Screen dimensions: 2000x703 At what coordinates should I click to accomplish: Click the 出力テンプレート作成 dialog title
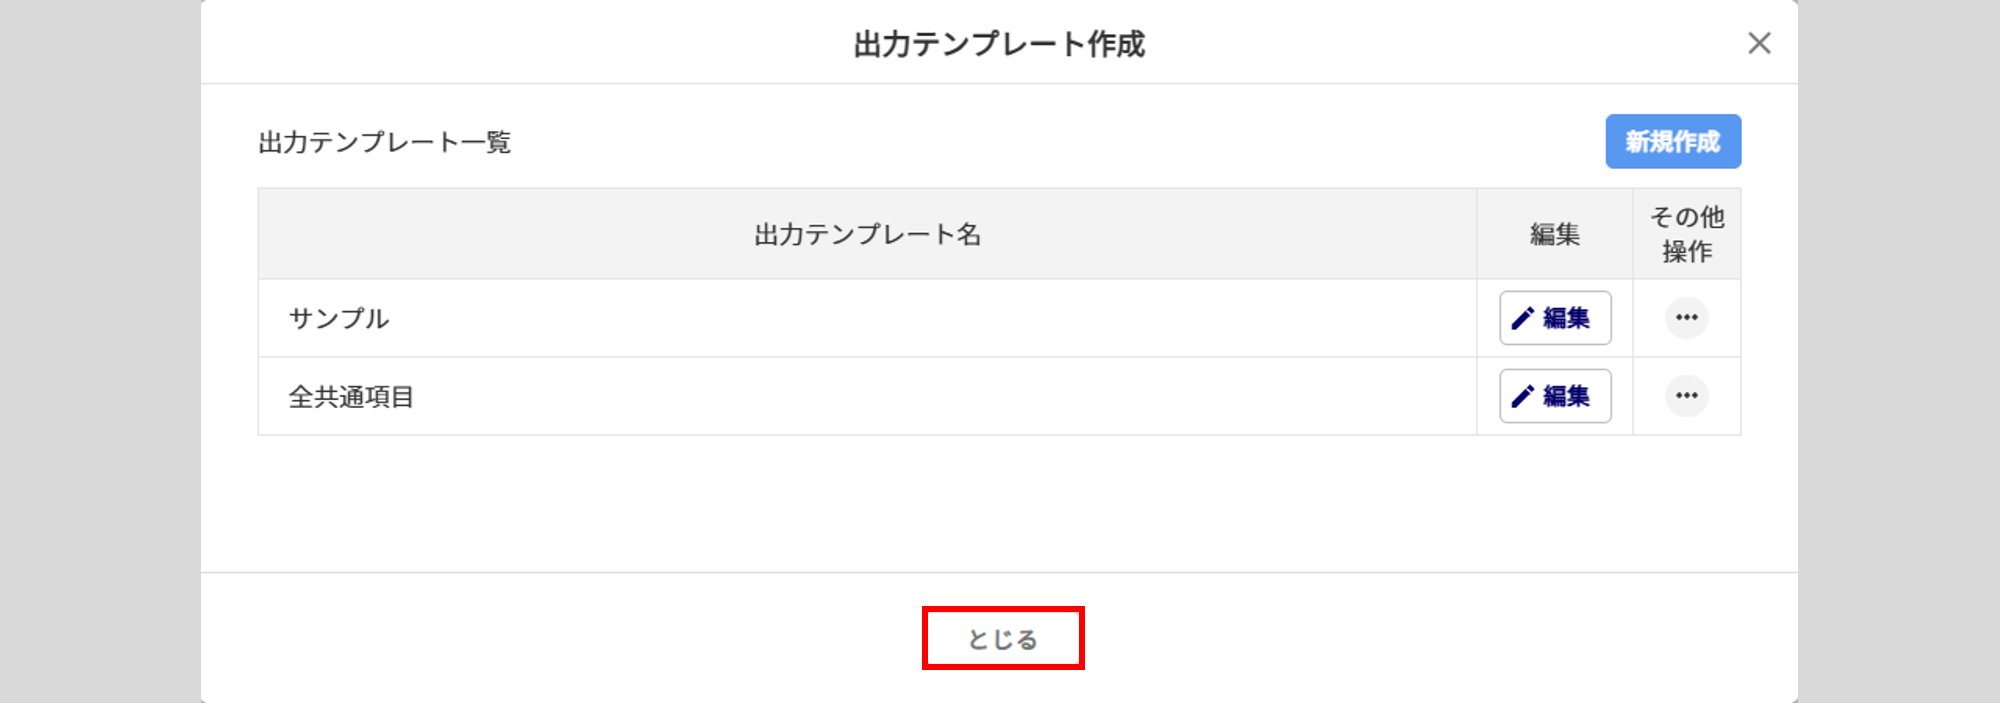tap(999, 44)
